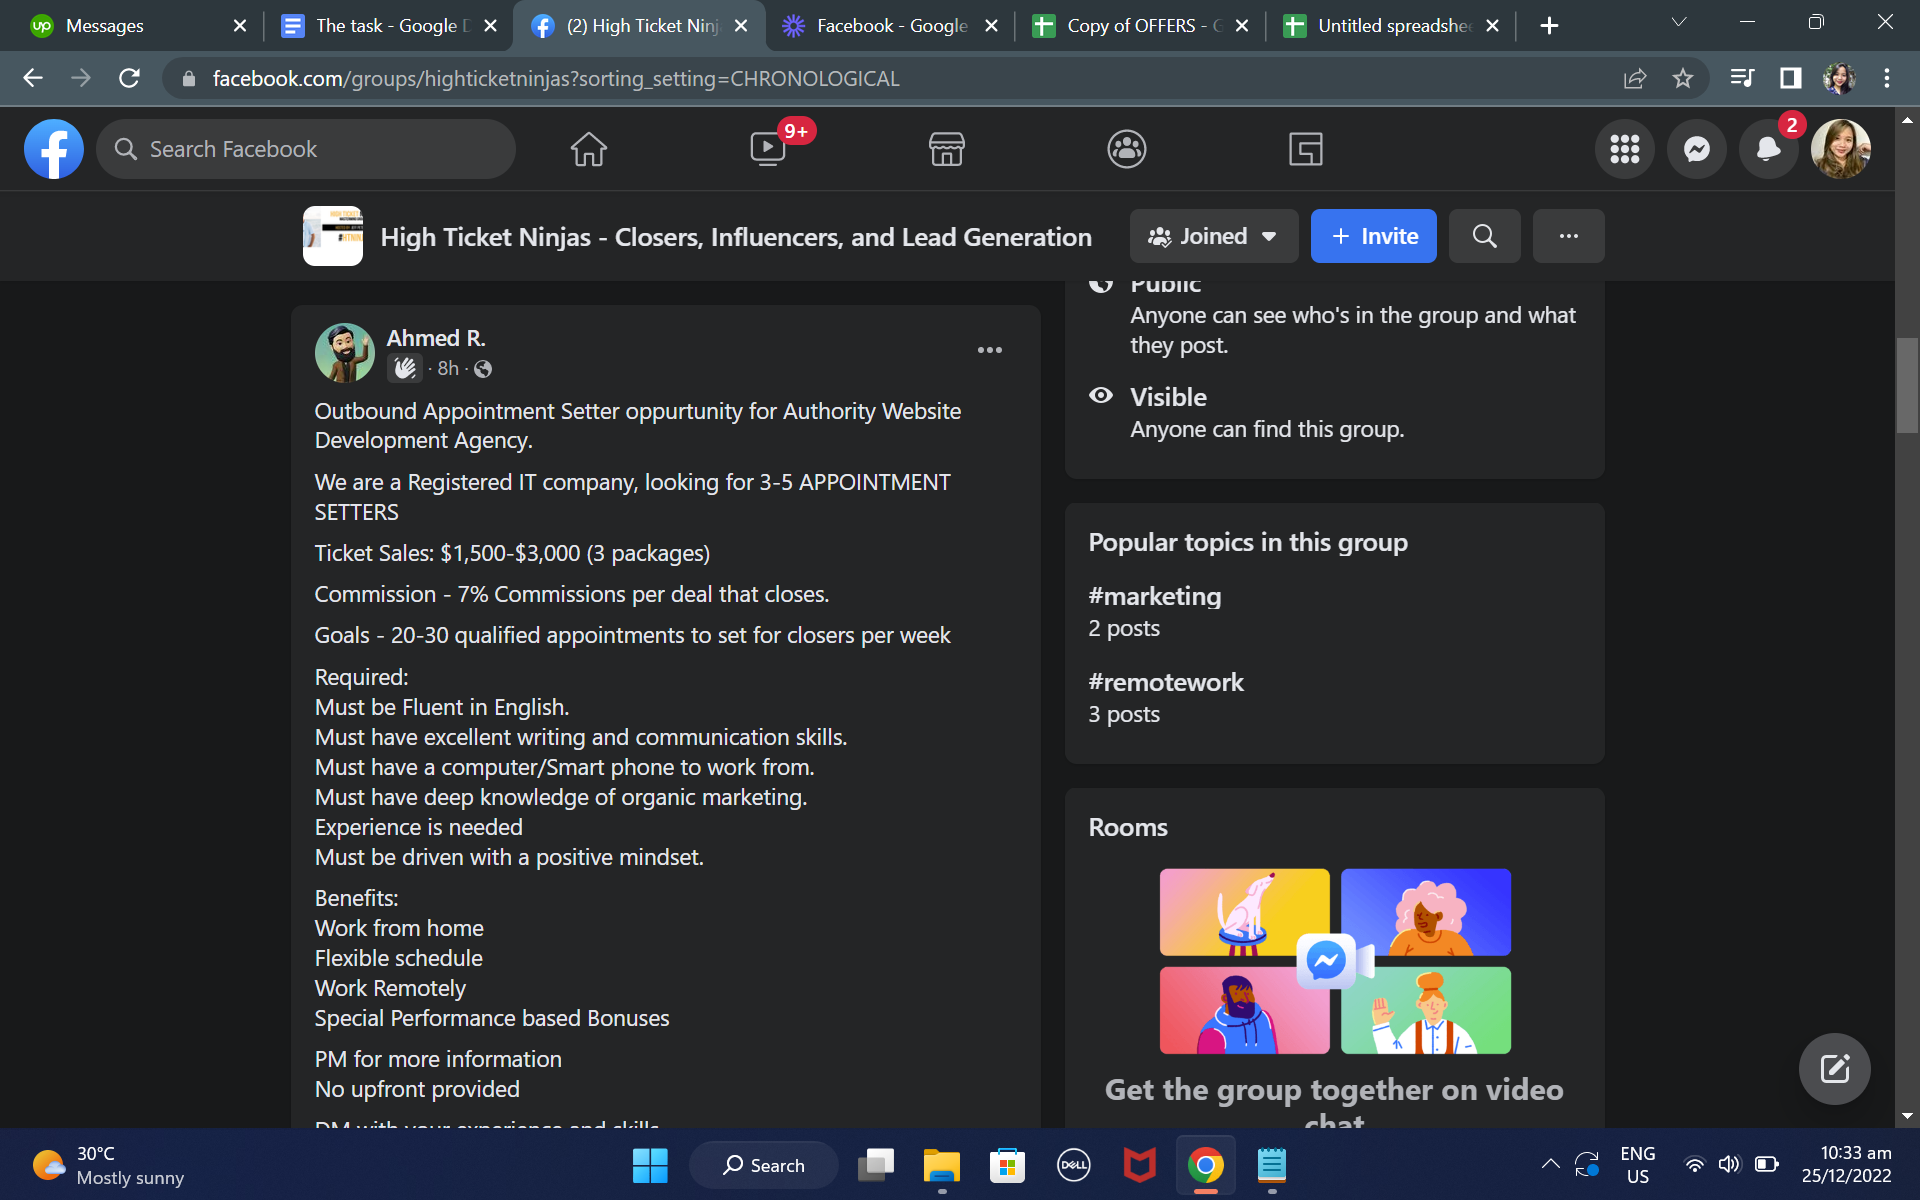Switch to The task Google Docs tab

(x=385, y=26)
